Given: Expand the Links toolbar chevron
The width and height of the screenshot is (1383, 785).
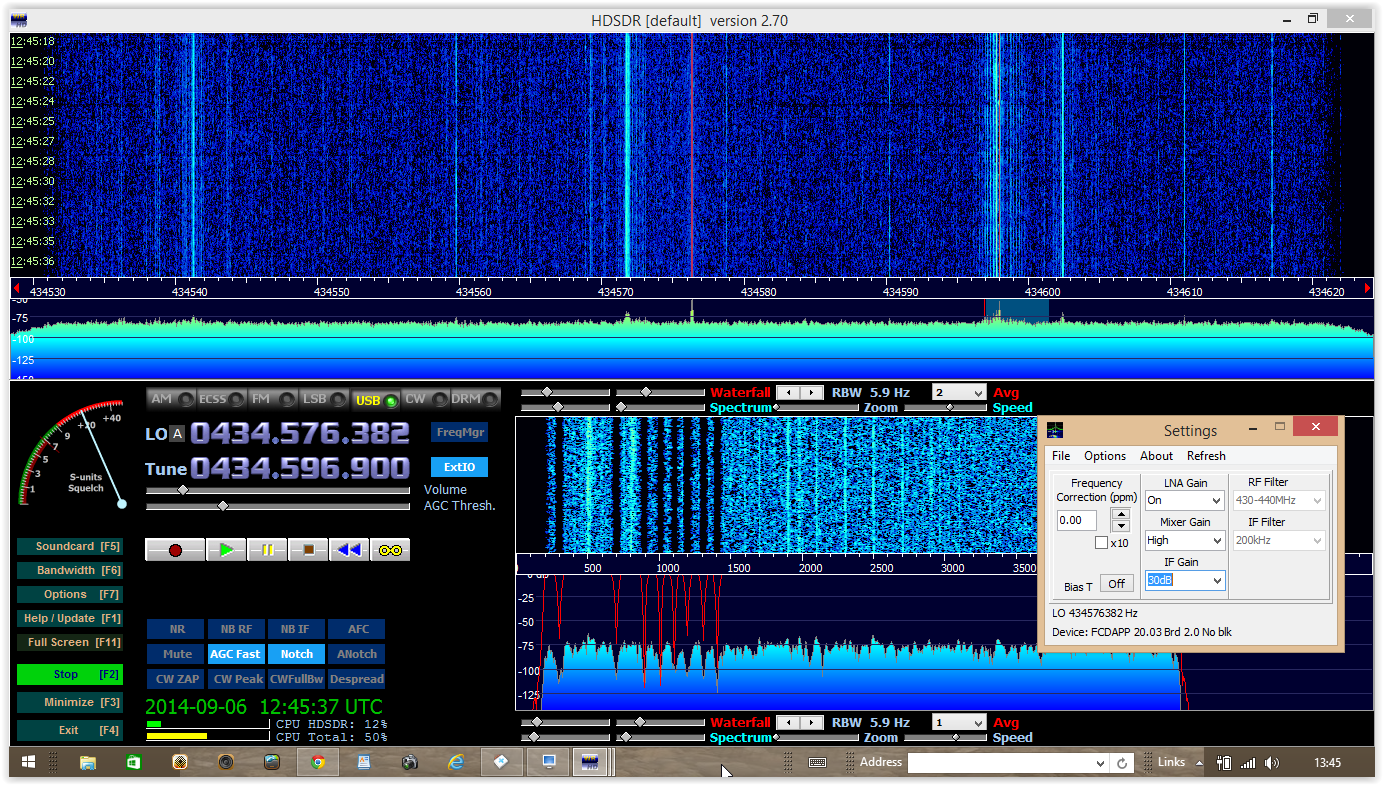Looking at the screenshot, I should coord(1197,762).
